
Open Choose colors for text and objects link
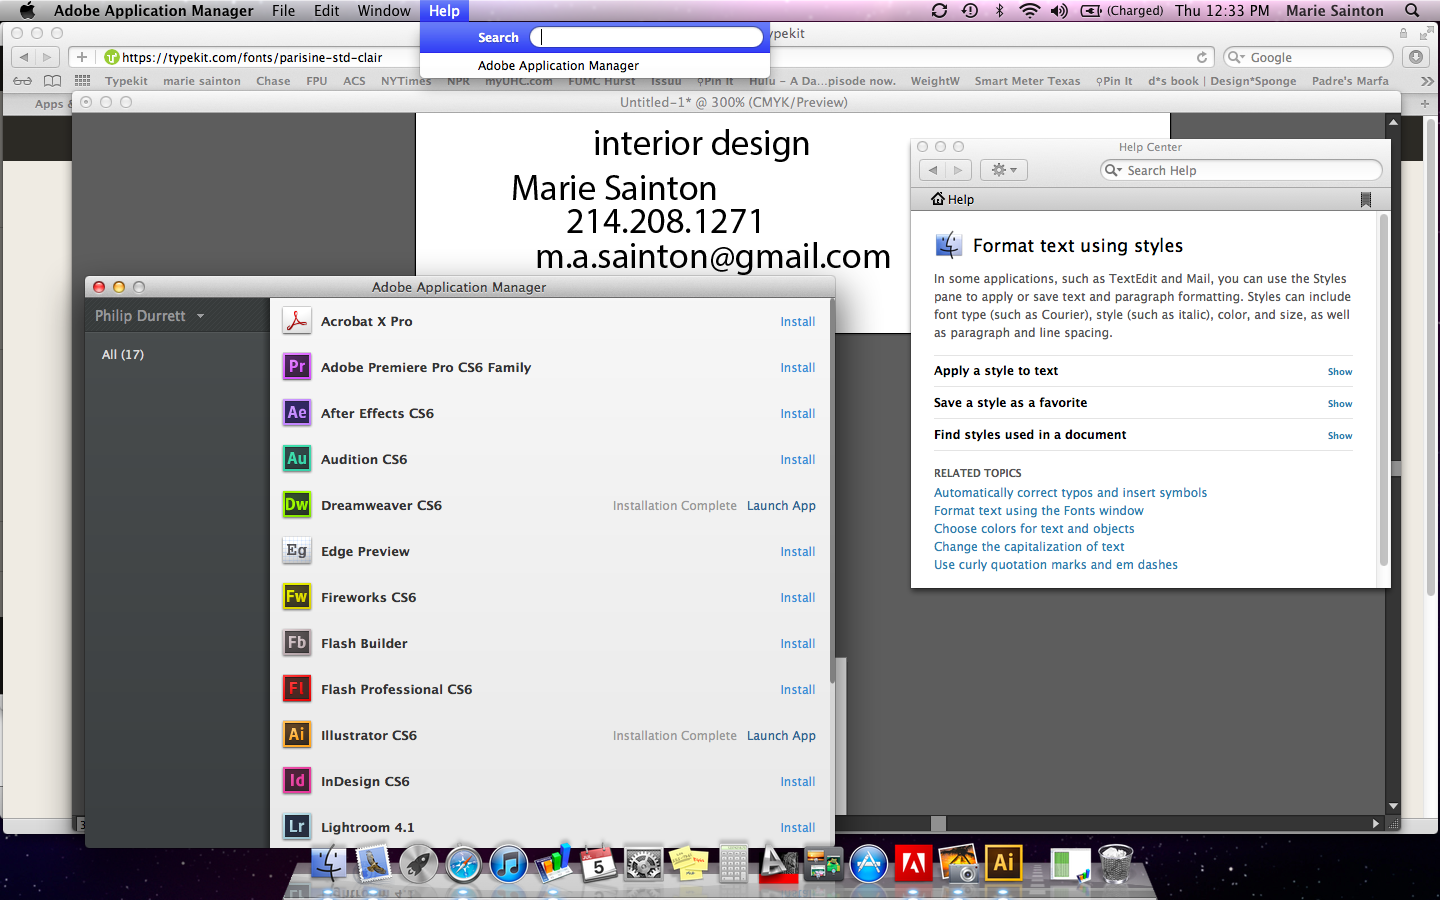click(x=1034, y=529)
